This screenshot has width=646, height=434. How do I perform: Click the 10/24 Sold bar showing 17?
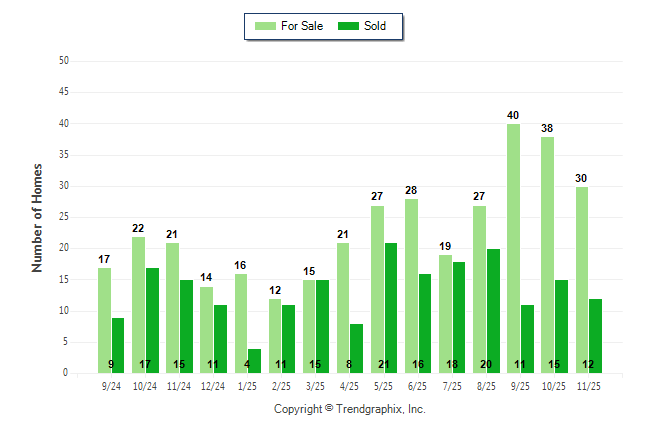coord(152,320)
